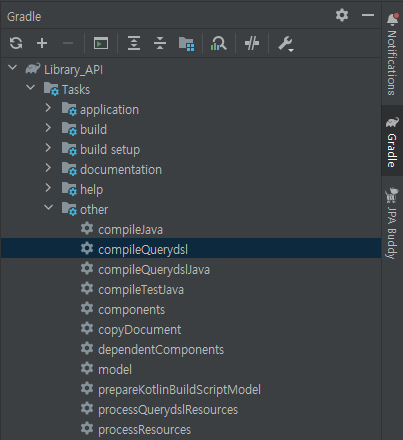Collapse the Library_API project node
The image size is (403, 440).
(13, 68)
